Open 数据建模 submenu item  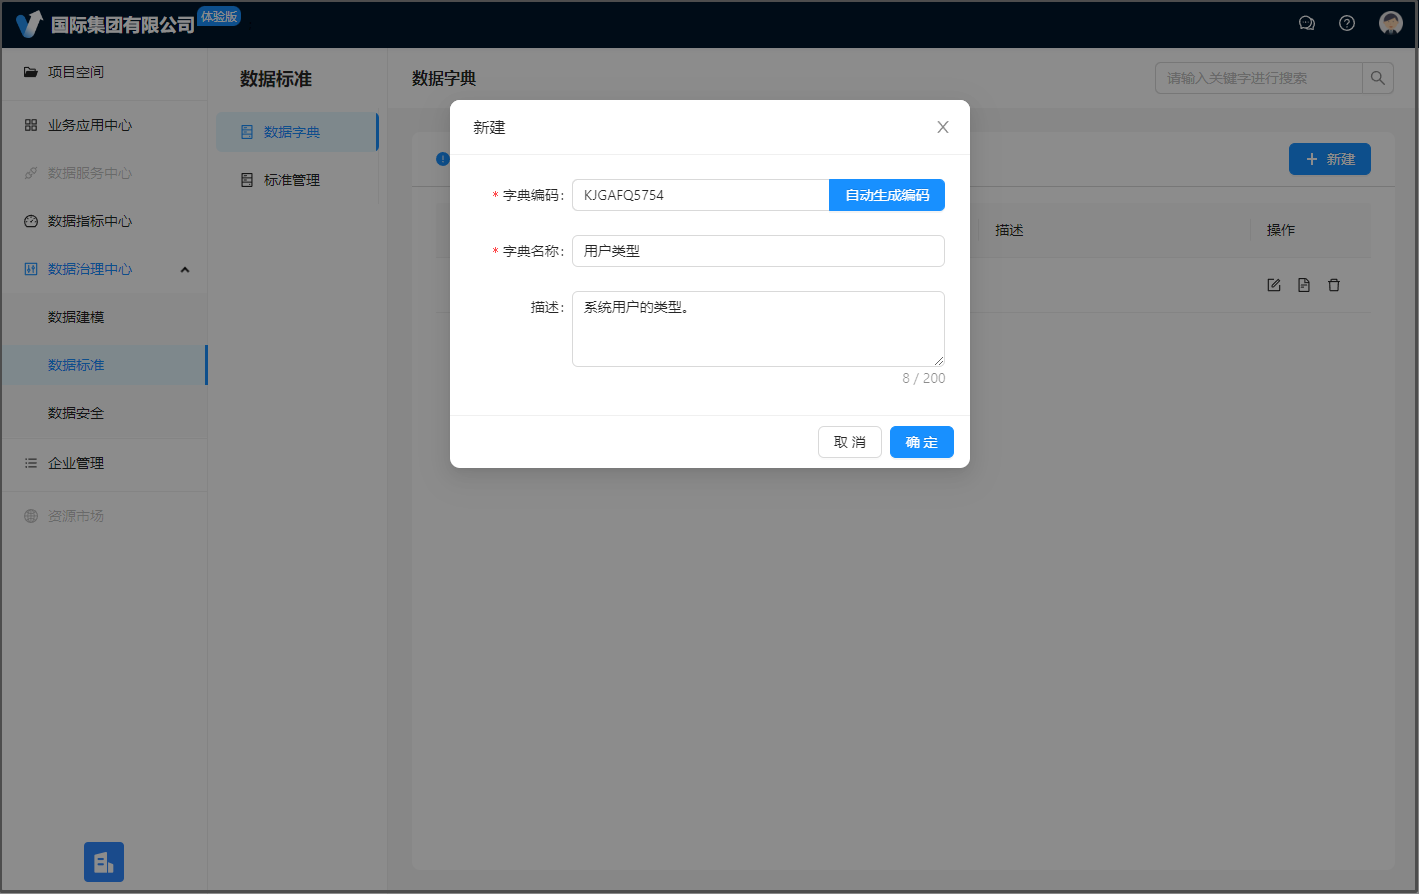[76, 317]
